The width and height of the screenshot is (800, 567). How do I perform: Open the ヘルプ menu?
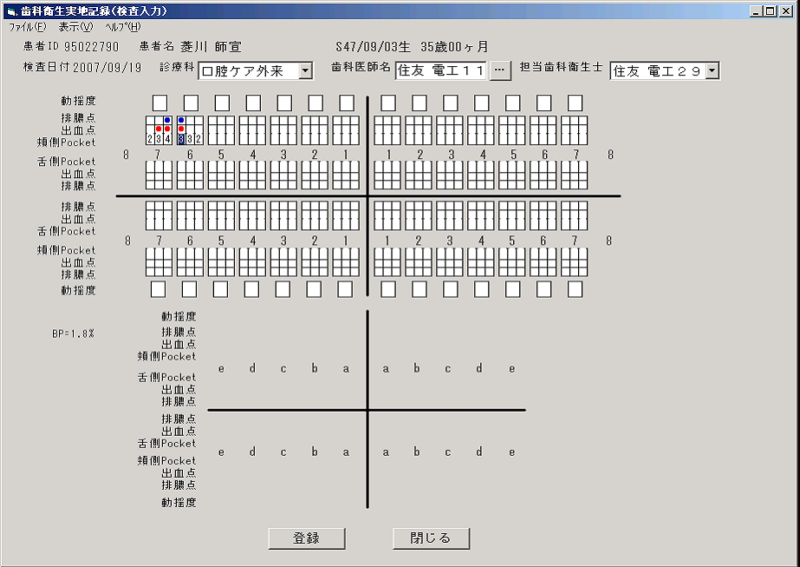click(124, 26)
